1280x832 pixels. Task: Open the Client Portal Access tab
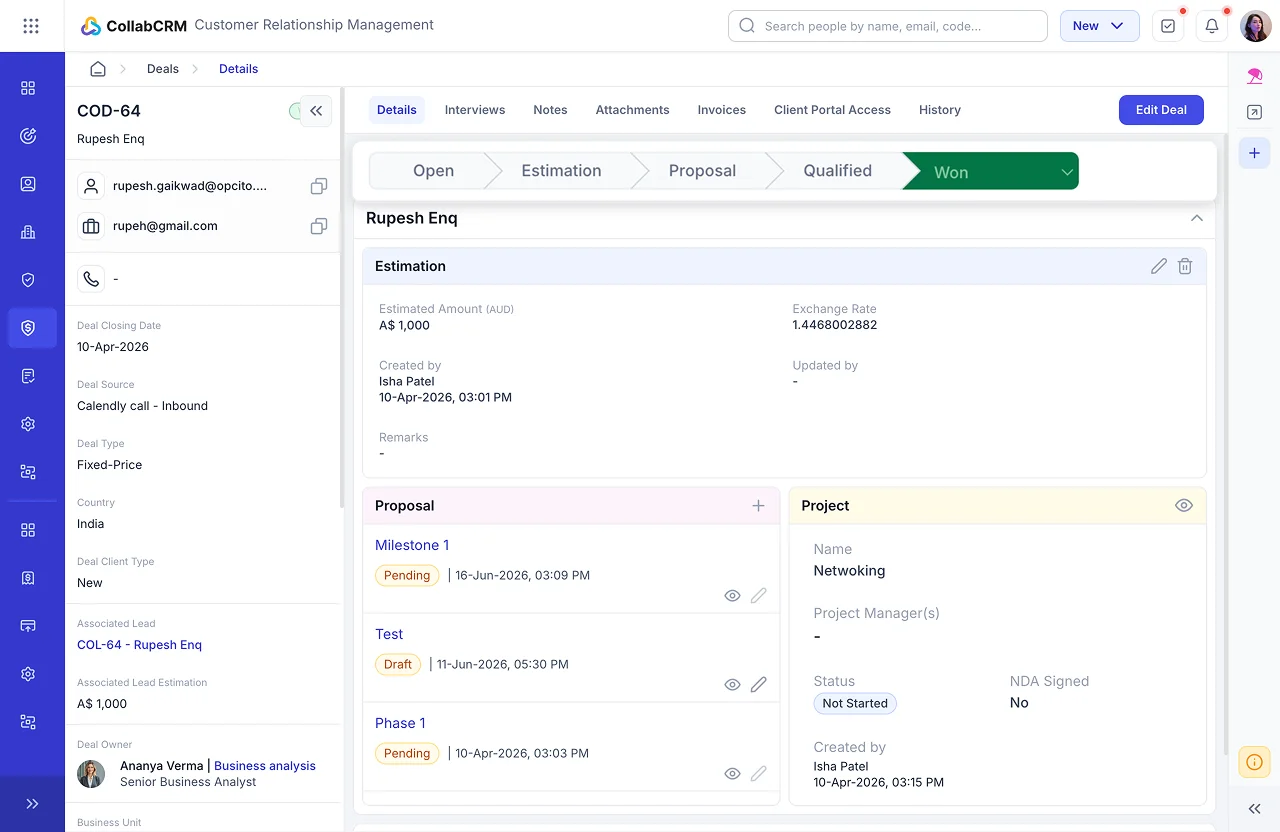tap(832, 110)
